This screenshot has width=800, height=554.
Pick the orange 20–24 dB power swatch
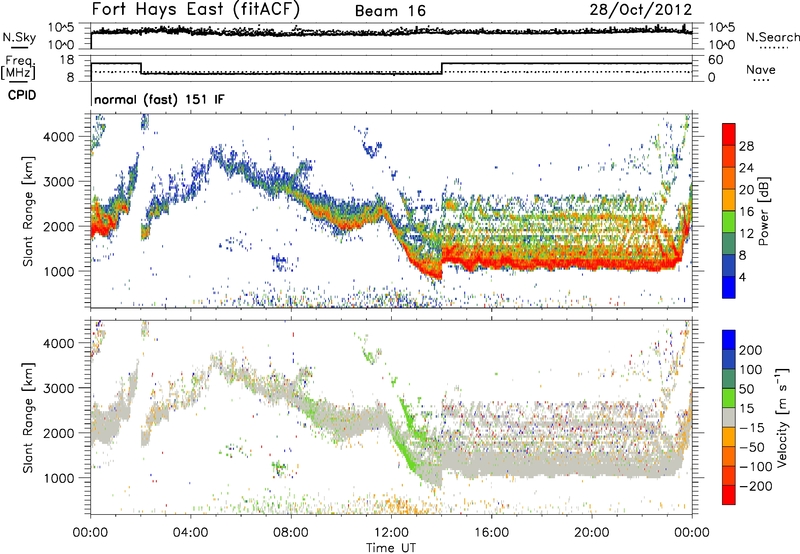729,178
